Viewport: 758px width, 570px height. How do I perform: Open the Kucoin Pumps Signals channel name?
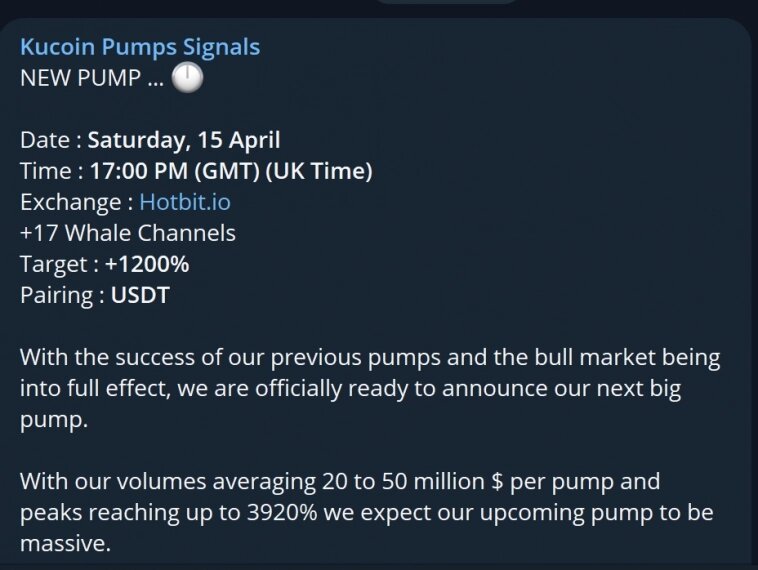click(140, 47)
